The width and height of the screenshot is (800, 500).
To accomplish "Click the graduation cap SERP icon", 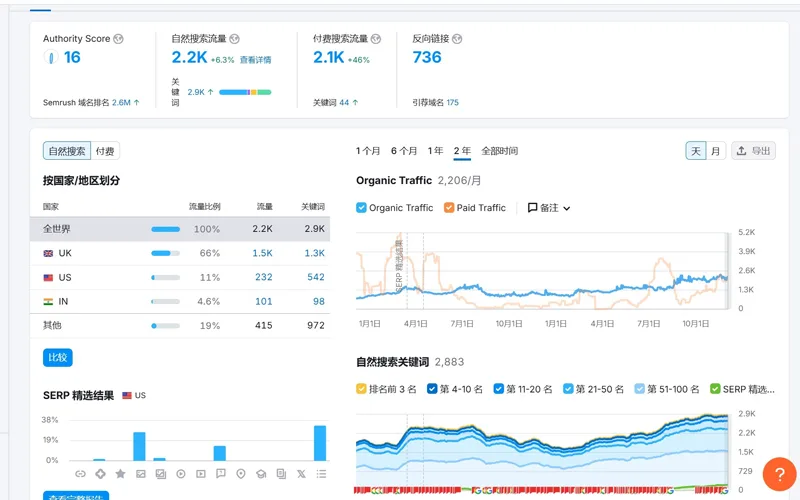I will pyautogui.click(x=261, y=474).
